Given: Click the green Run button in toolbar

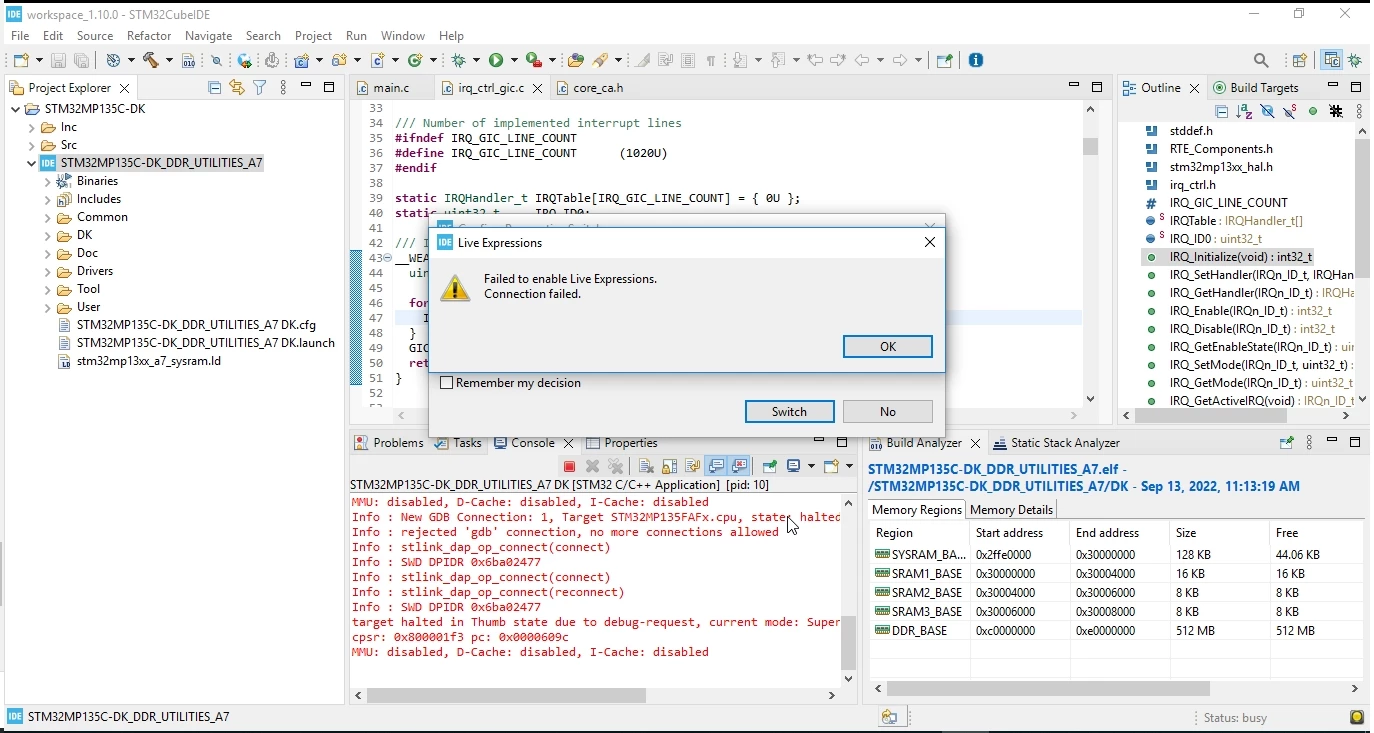Looking at the screenshot, I should [497, 60].
